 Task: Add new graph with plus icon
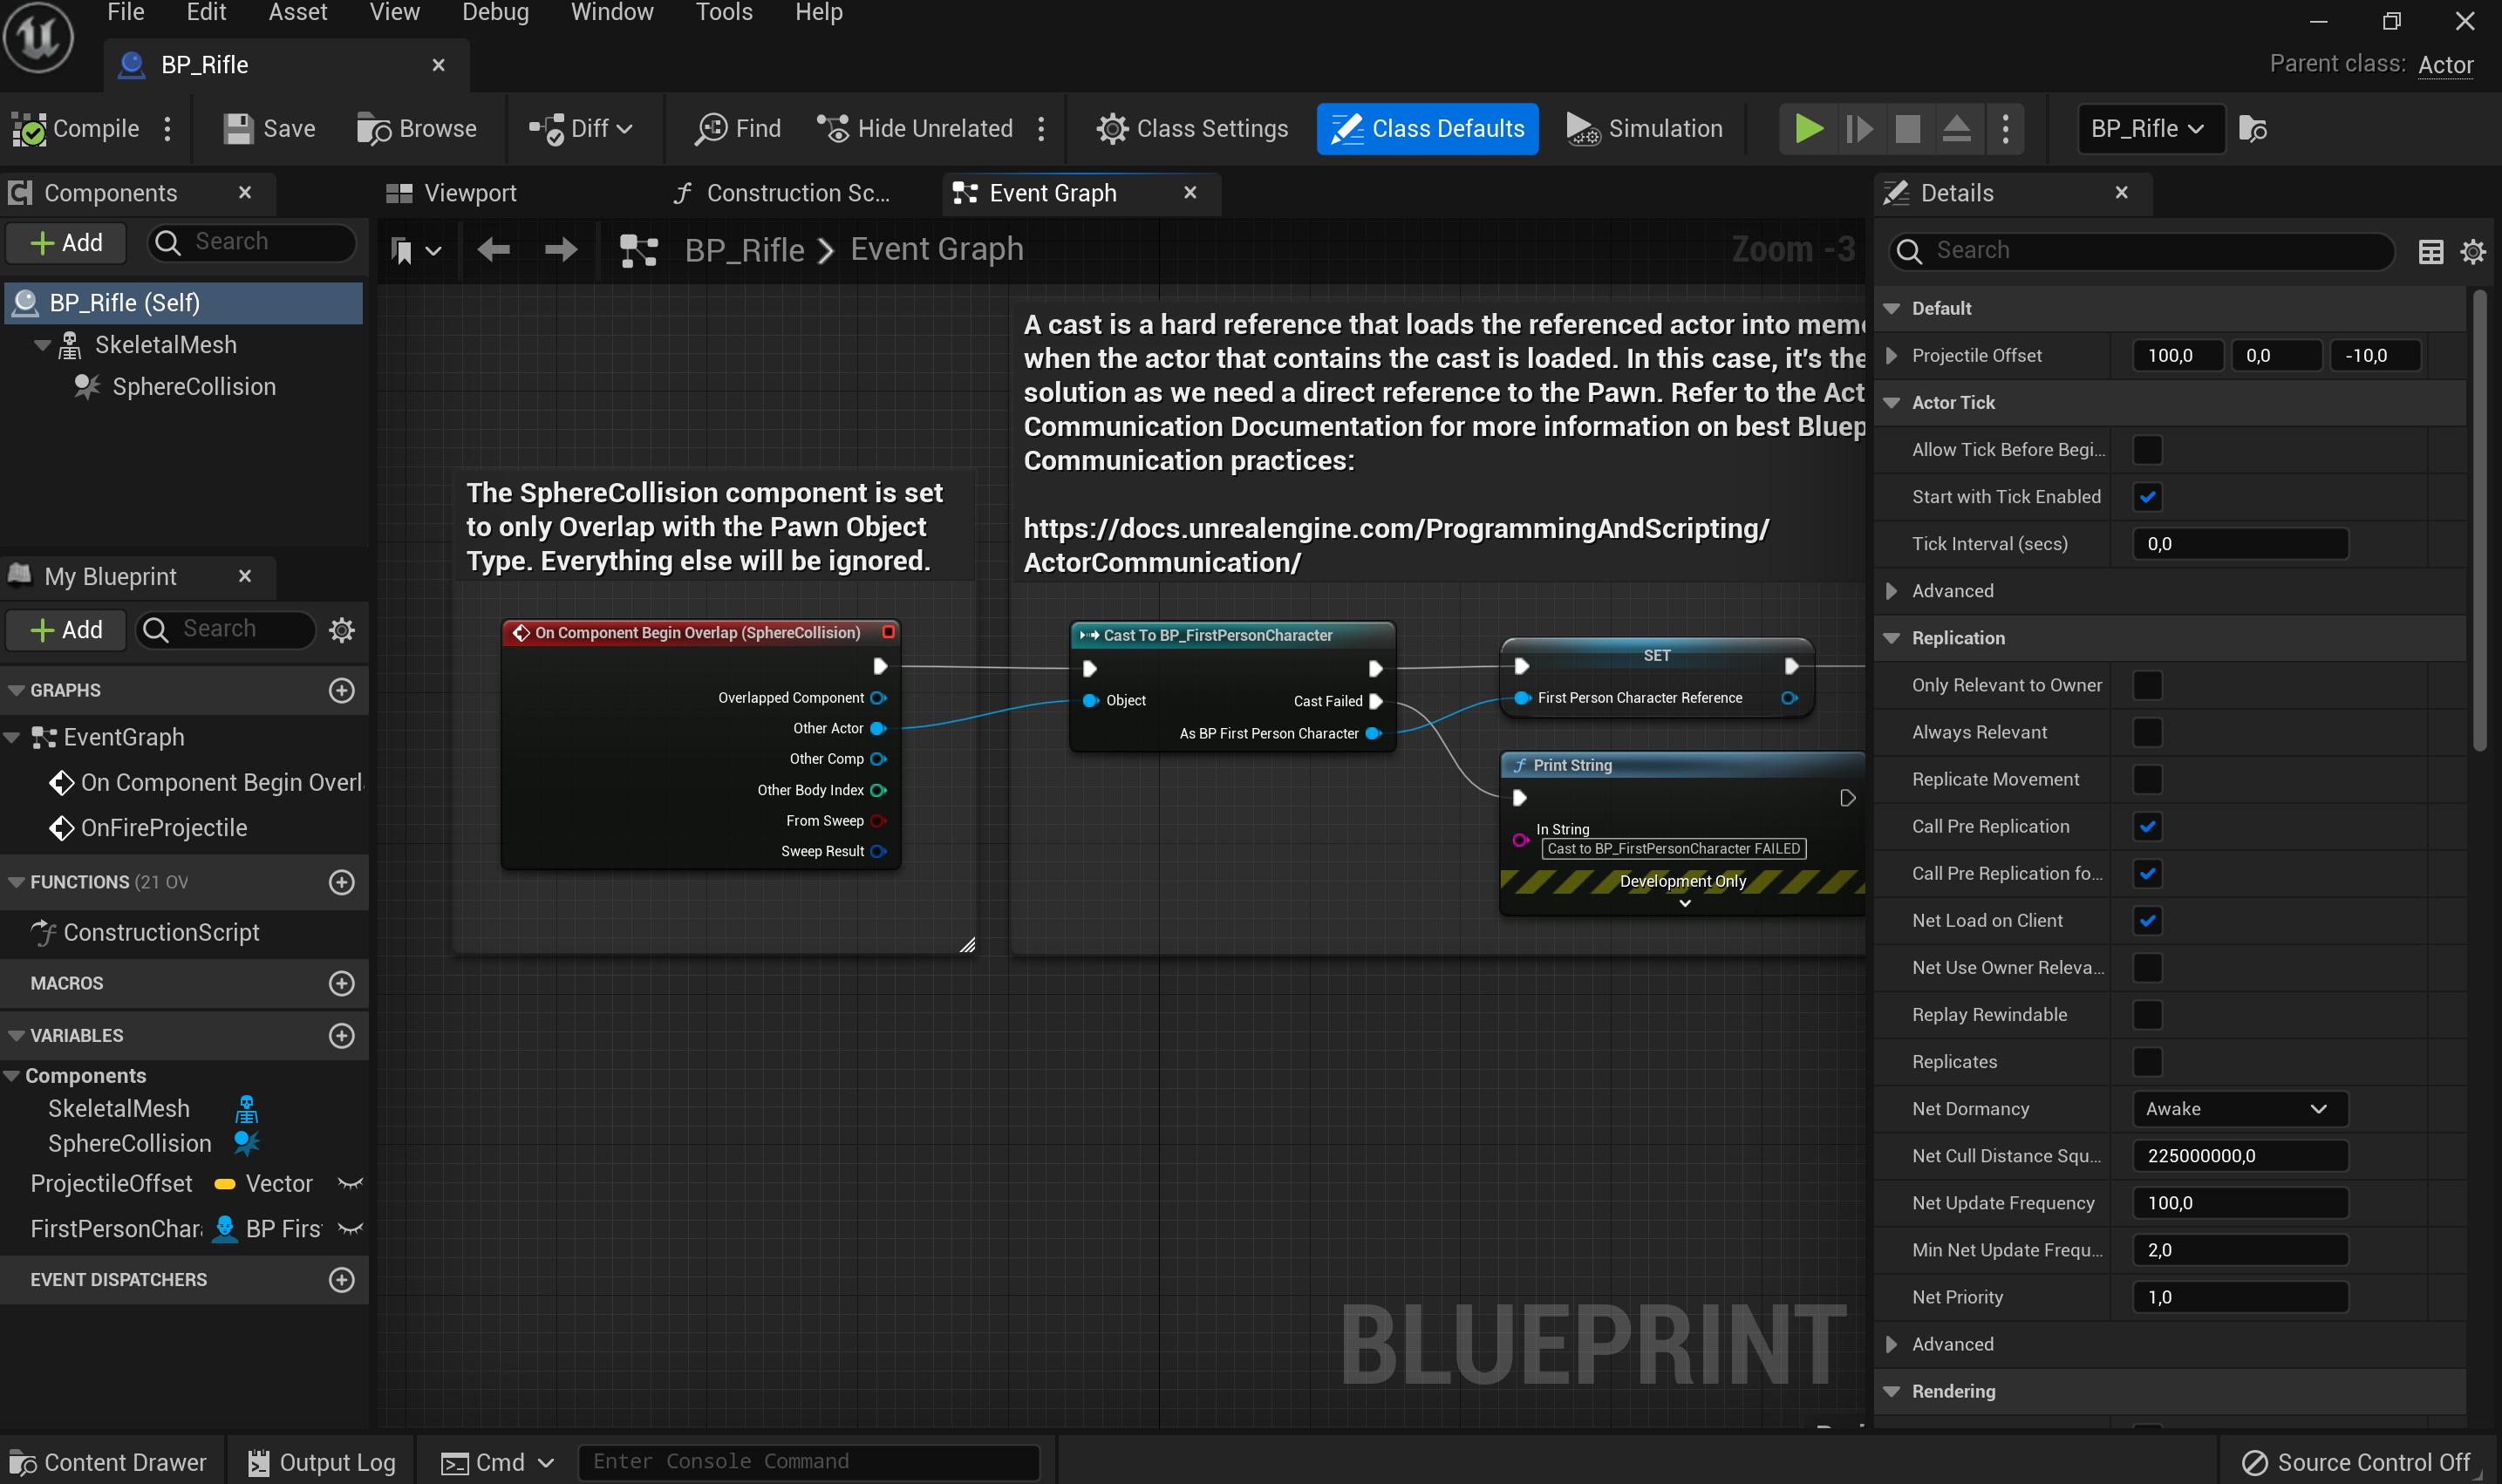point(342,690)
